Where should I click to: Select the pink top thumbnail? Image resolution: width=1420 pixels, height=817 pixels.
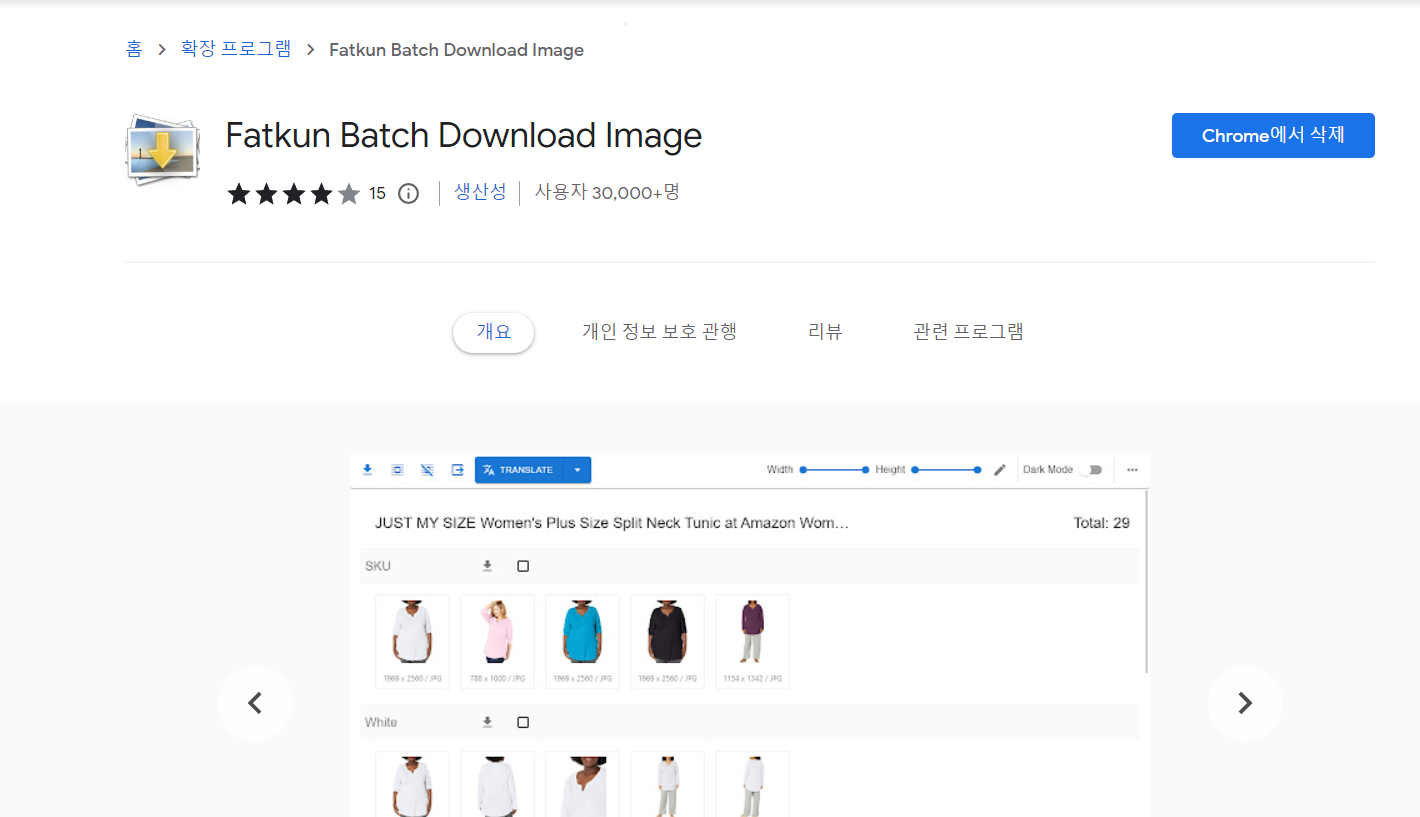tap(497, 642)
